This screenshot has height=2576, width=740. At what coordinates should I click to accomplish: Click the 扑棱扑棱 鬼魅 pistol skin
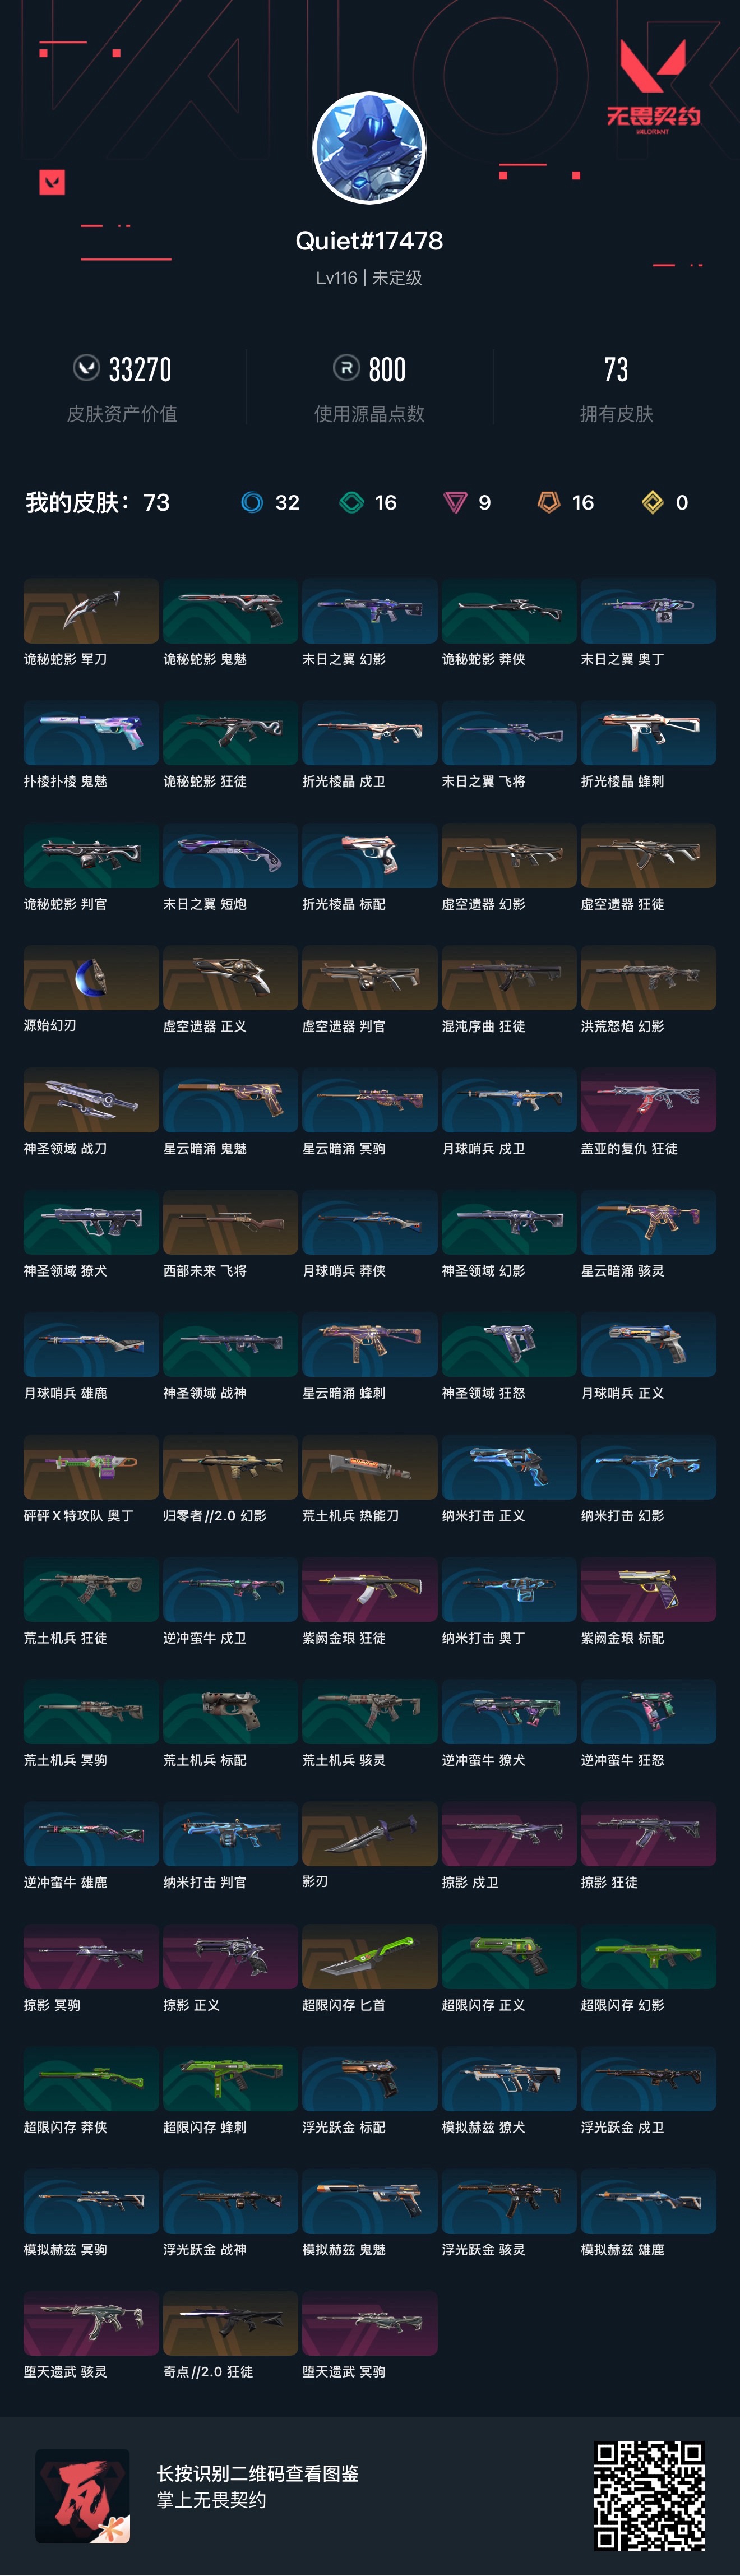tap(91, 733)
